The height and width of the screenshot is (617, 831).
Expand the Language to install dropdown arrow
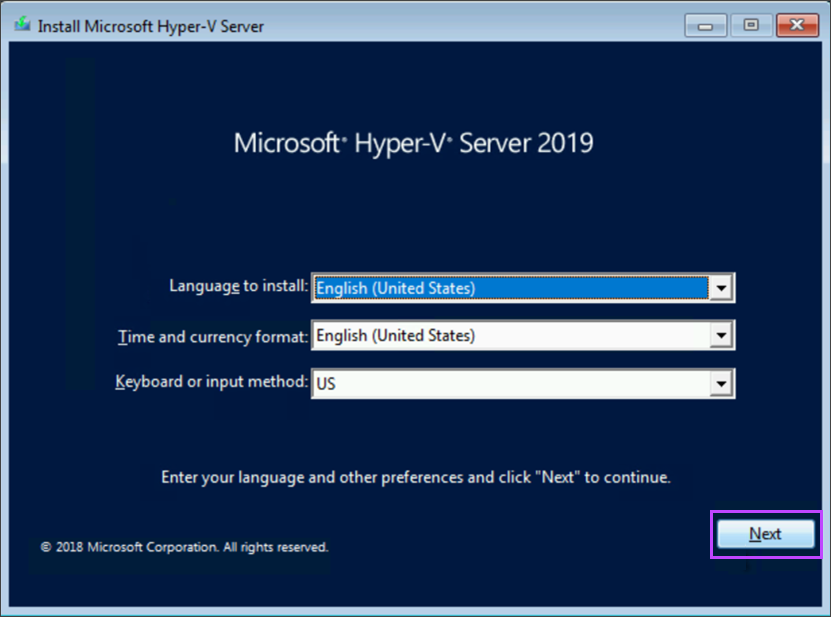pyautogui.click(x=721, y=288)
